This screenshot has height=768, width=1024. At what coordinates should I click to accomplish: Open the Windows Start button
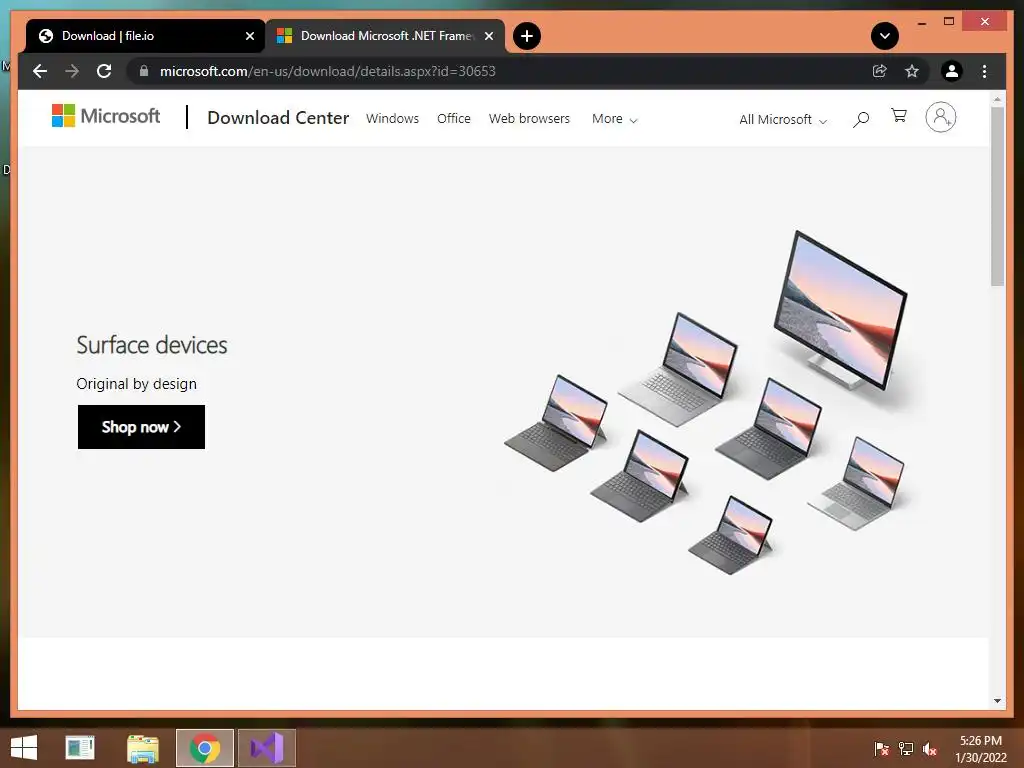coord(24,748)
